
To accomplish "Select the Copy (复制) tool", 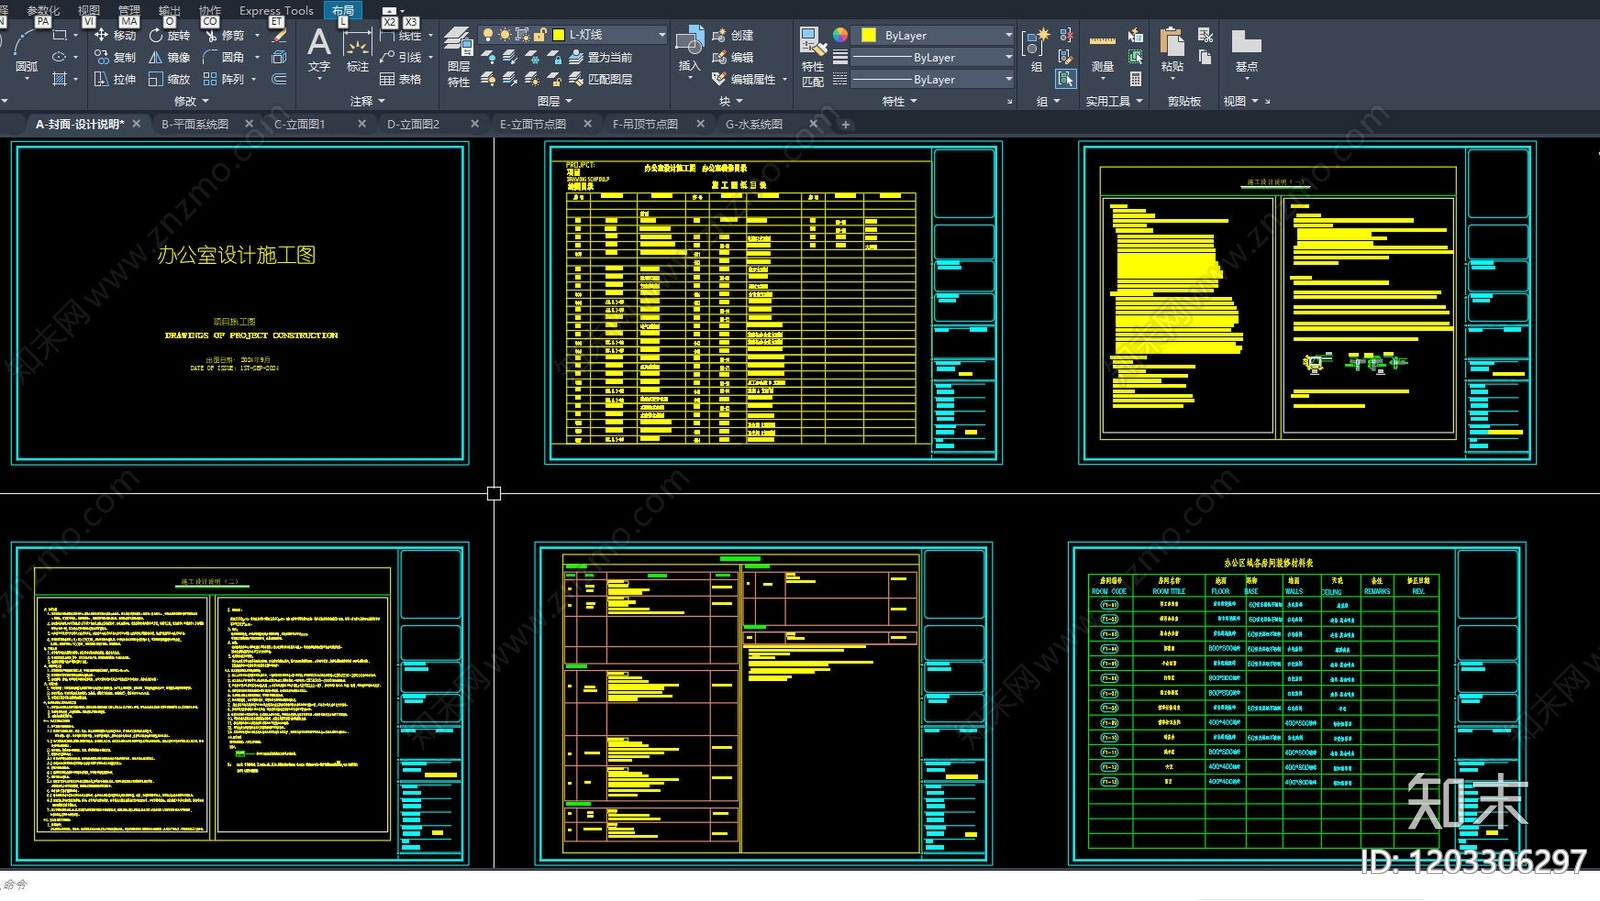I will (x=115, y=57).
